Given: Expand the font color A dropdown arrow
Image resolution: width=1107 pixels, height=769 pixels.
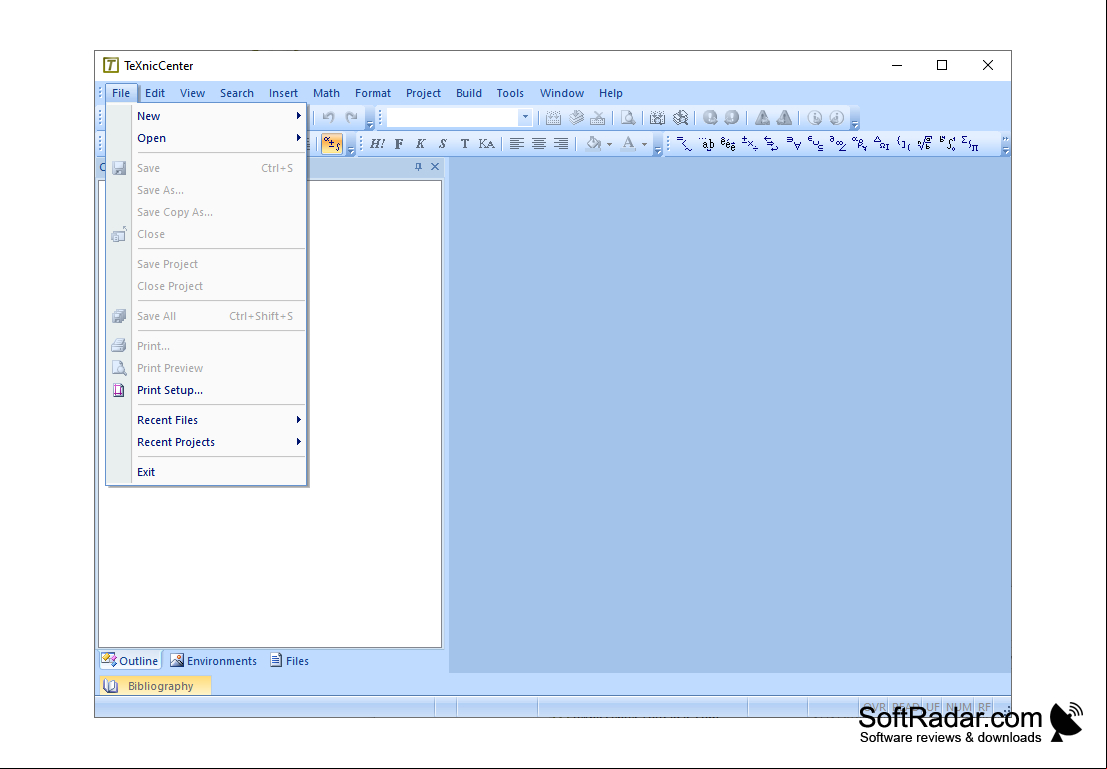Looking at the screenshot, I should (644, 144).
